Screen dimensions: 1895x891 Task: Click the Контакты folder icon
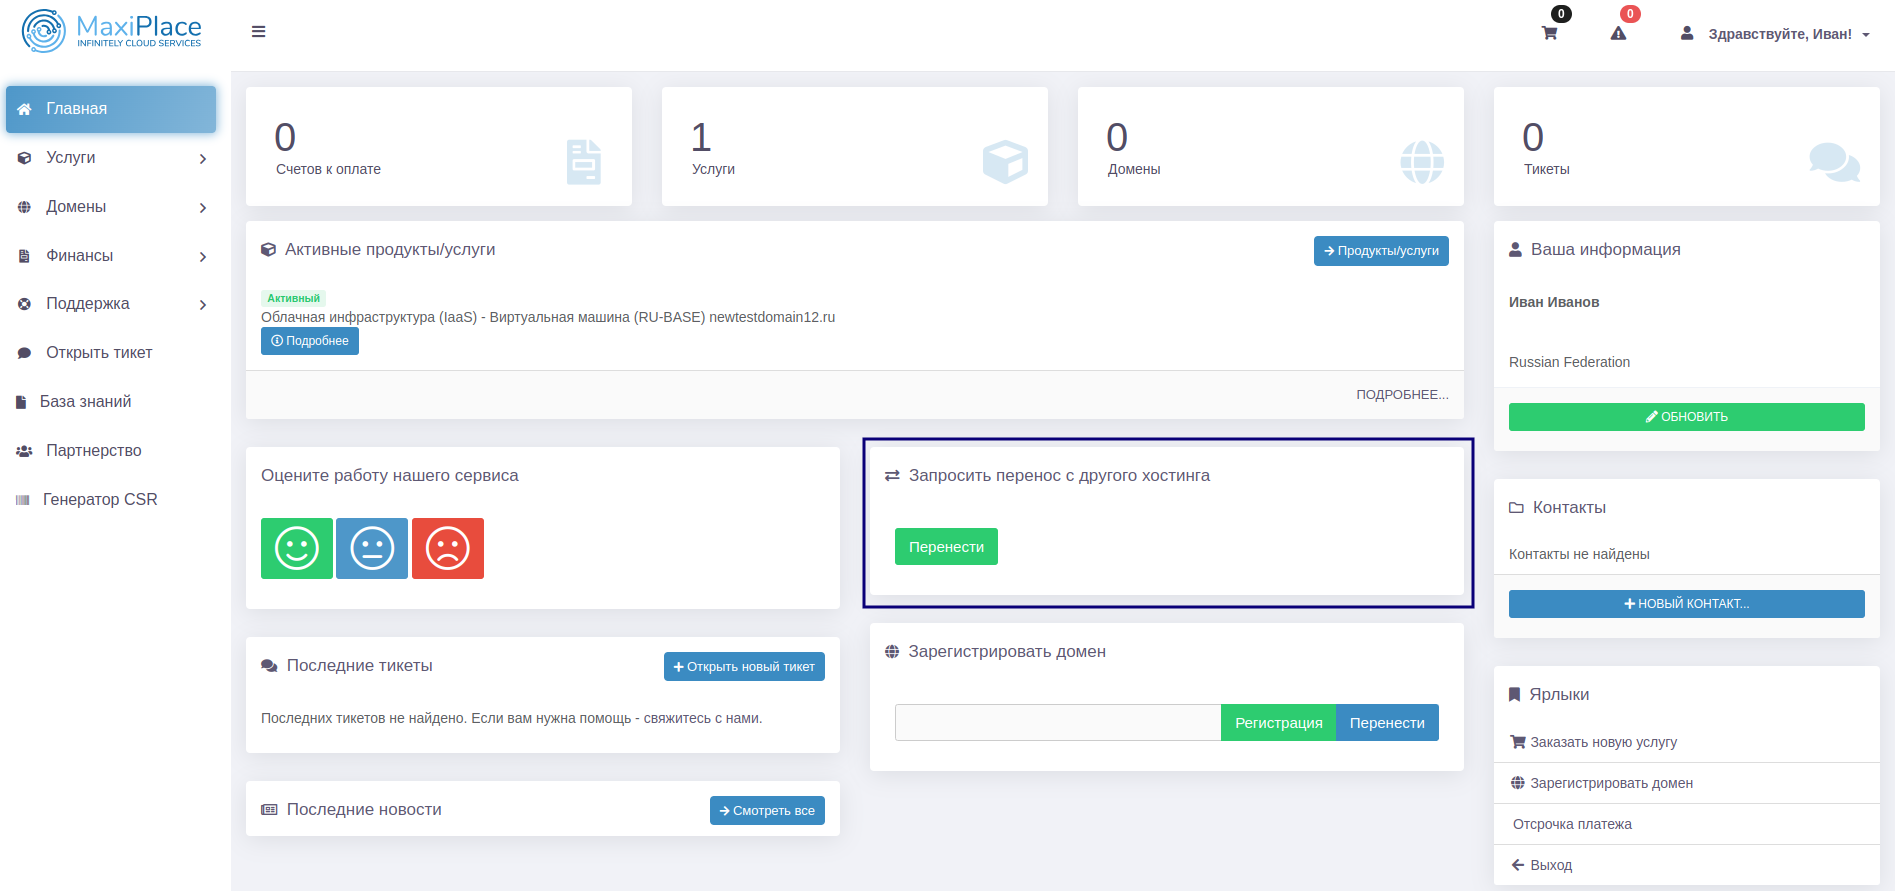(1516, 508)
